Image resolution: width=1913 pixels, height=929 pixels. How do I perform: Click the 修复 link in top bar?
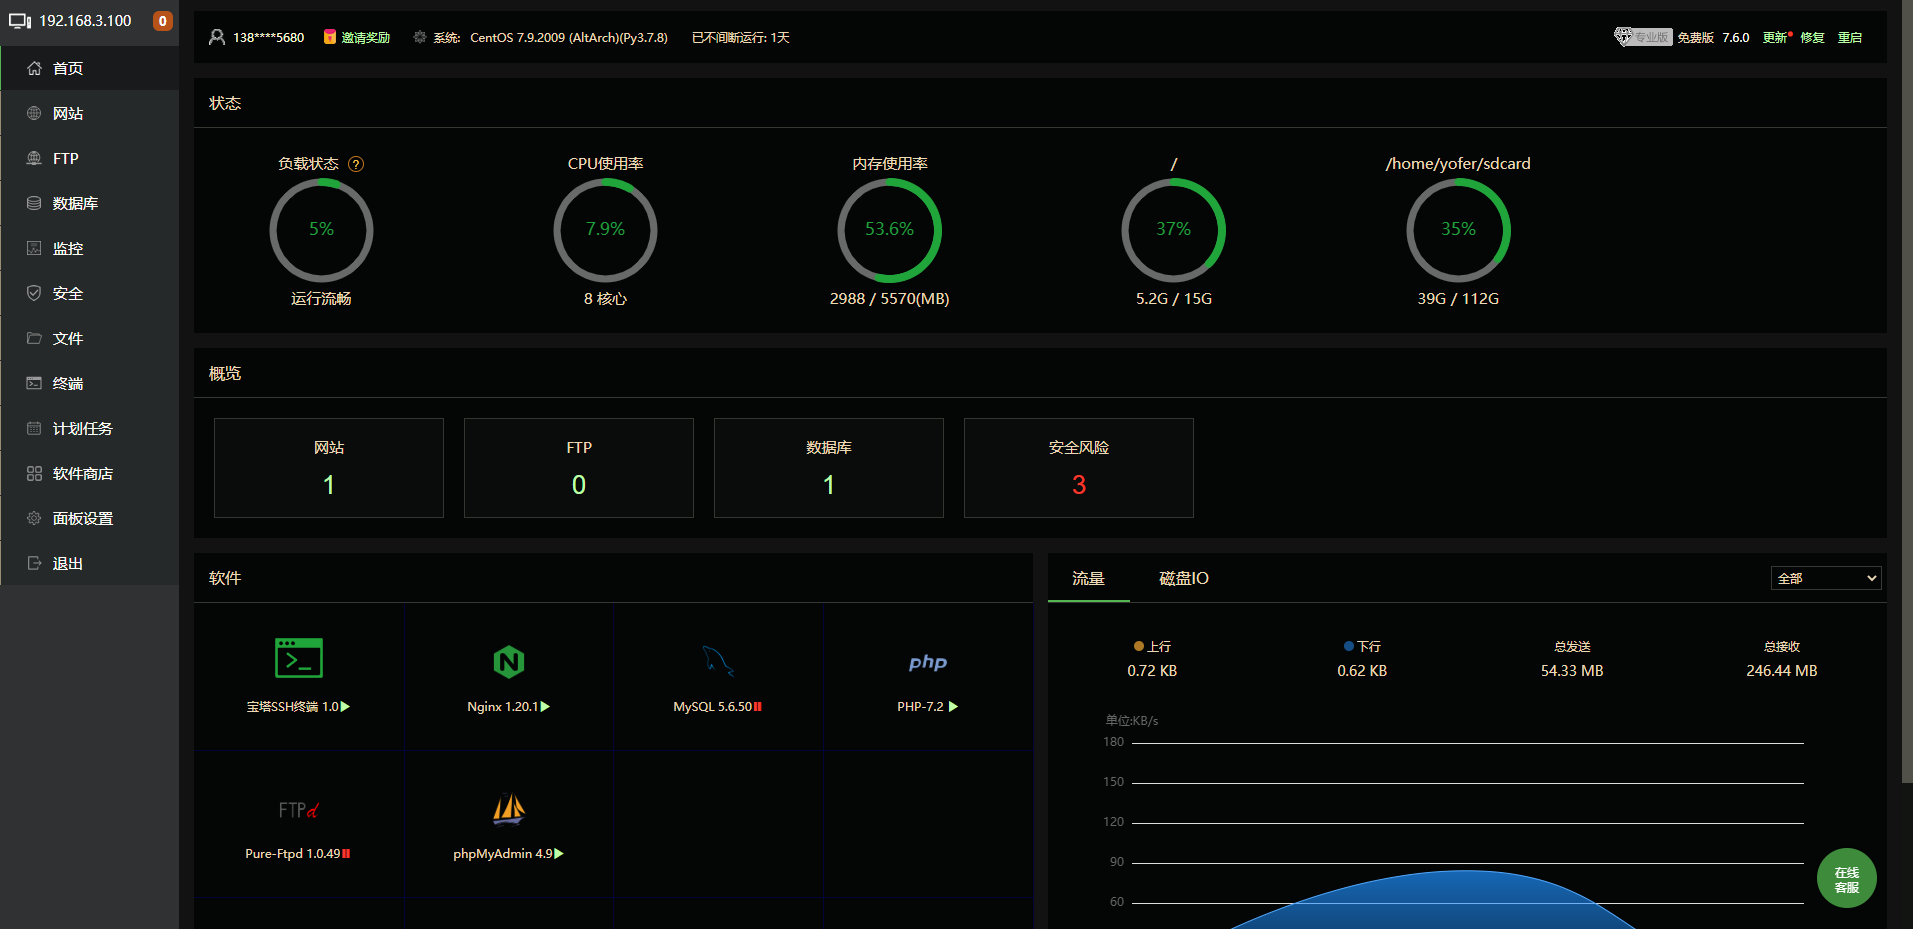point(1812,37)
